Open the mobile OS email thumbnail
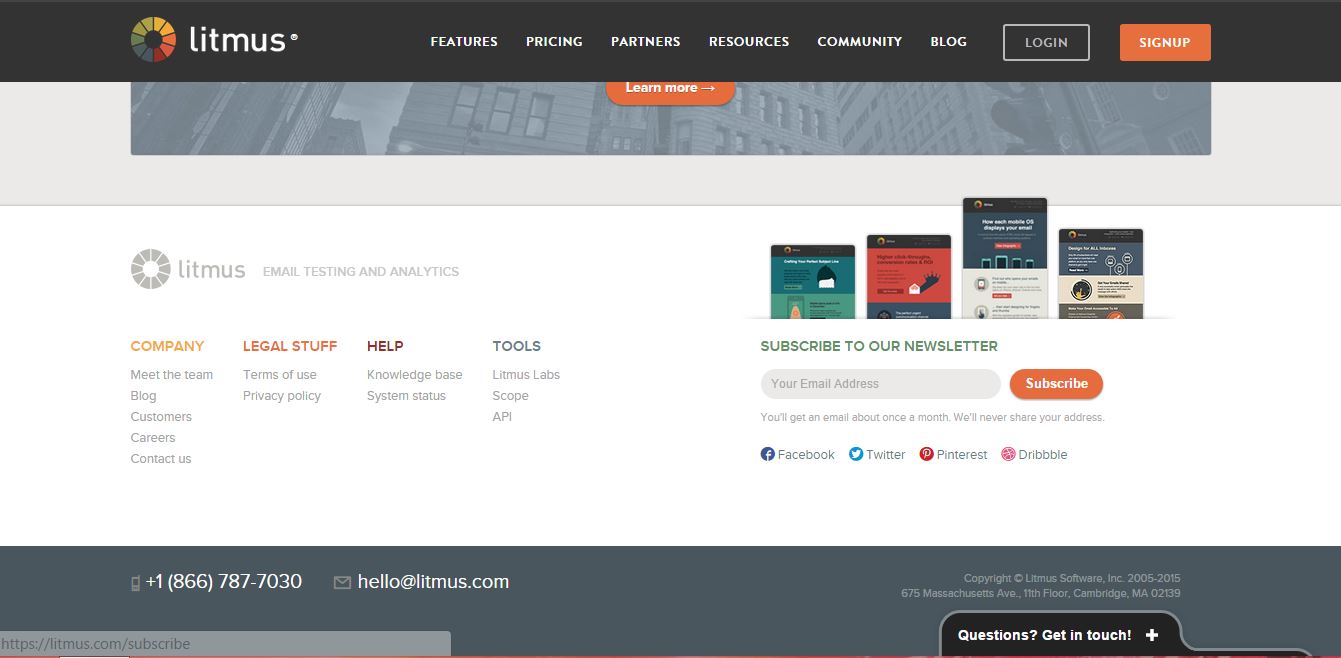The image size is (1341, 658). click(x=1005, y=258)
